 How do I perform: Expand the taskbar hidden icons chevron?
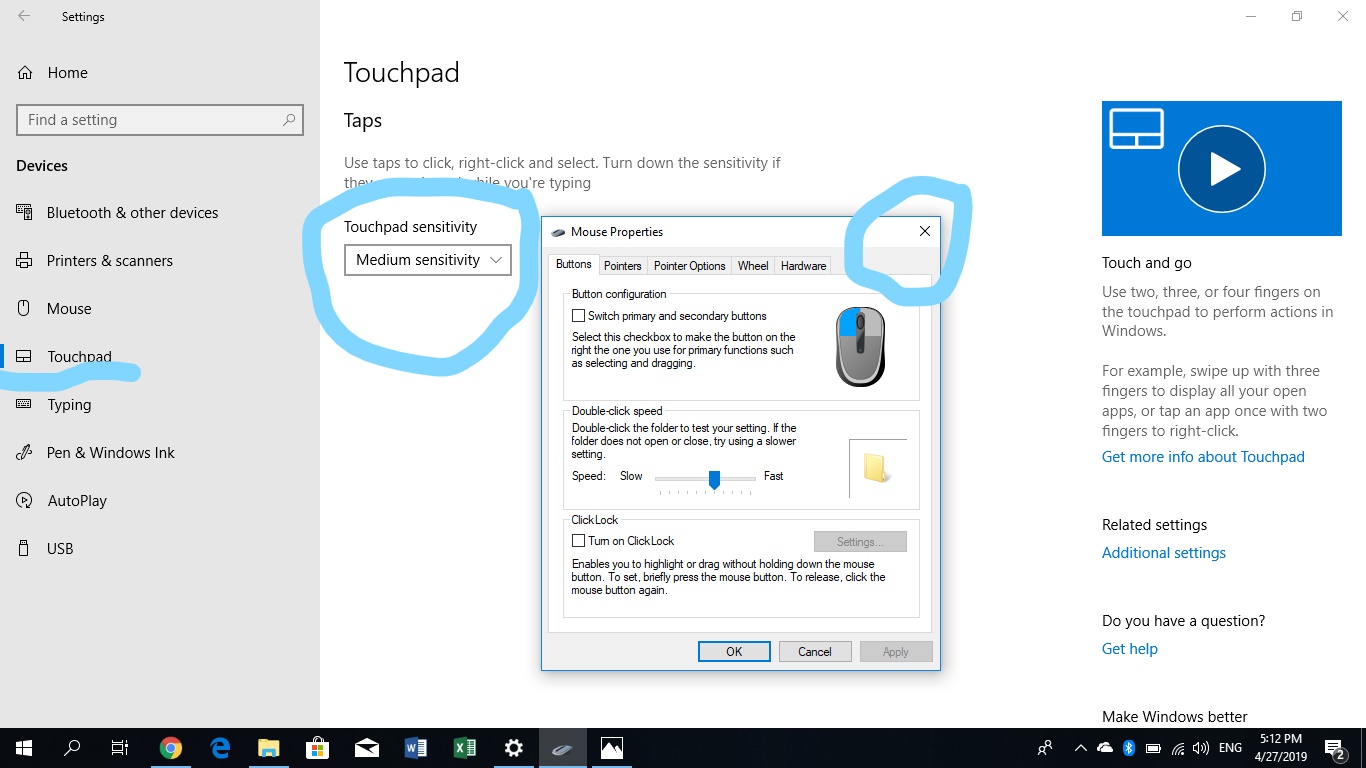pyautogui.click(x=1081, y=747)
